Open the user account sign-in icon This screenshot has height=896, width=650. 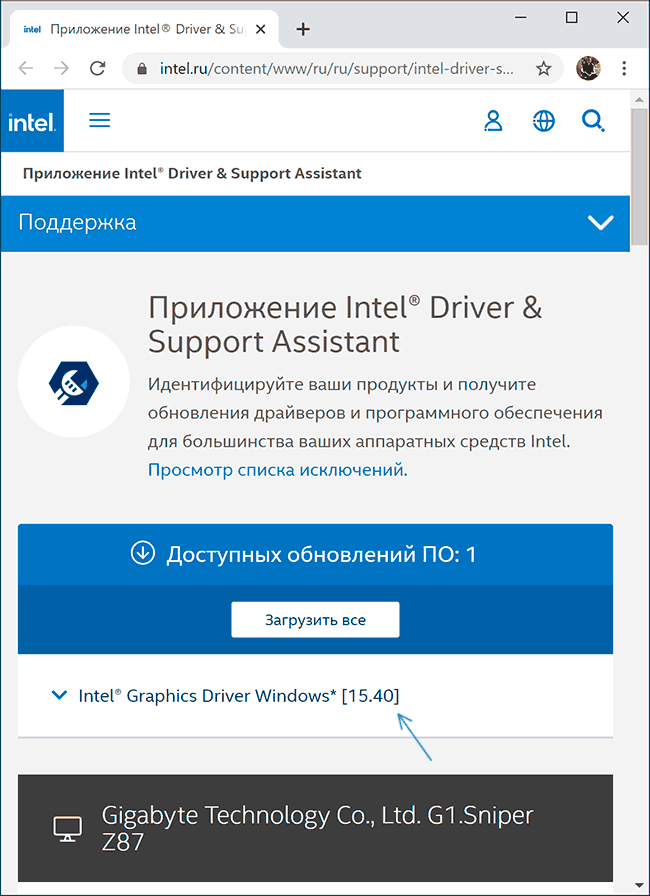(x=493, y=121)
